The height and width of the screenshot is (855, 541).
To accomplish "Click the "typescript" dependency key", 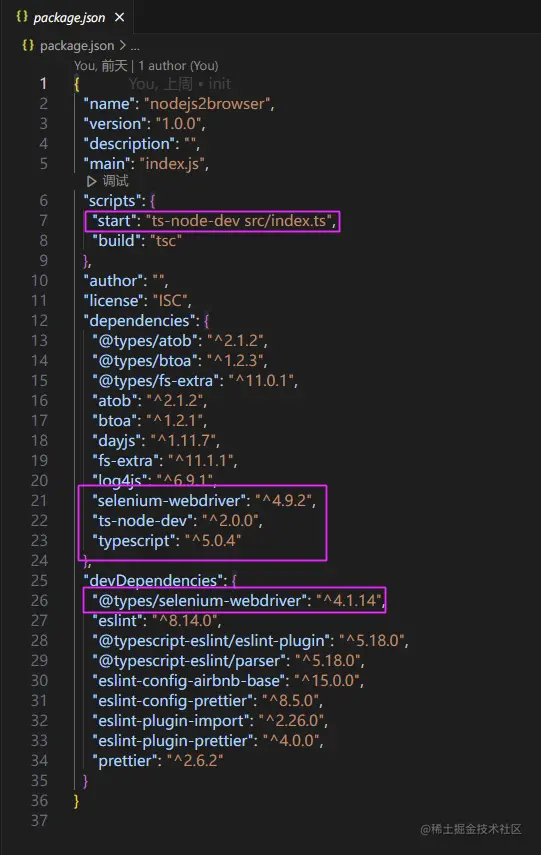I will [134, 541].
